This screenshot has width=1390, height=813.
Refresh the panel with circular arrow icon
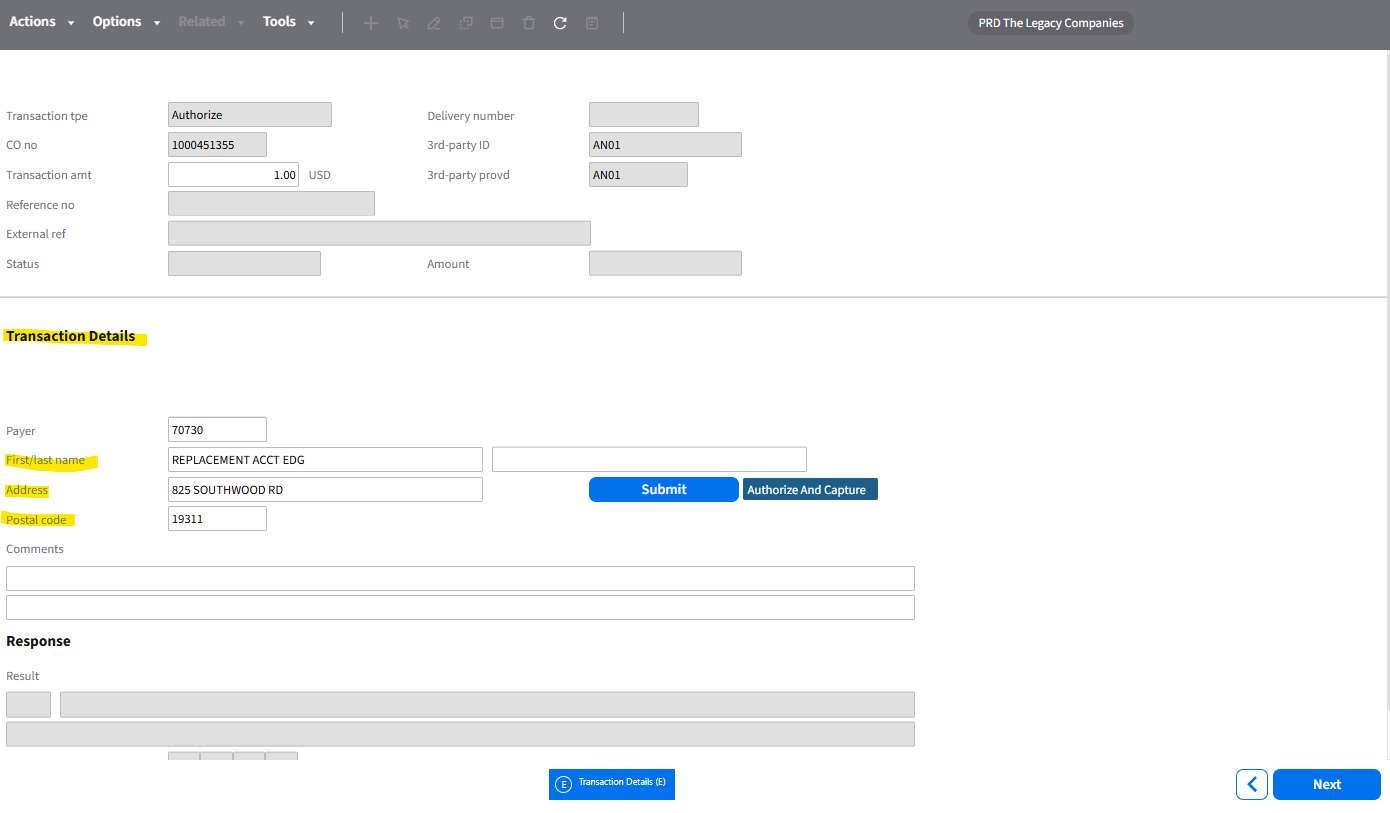[560, 23]
